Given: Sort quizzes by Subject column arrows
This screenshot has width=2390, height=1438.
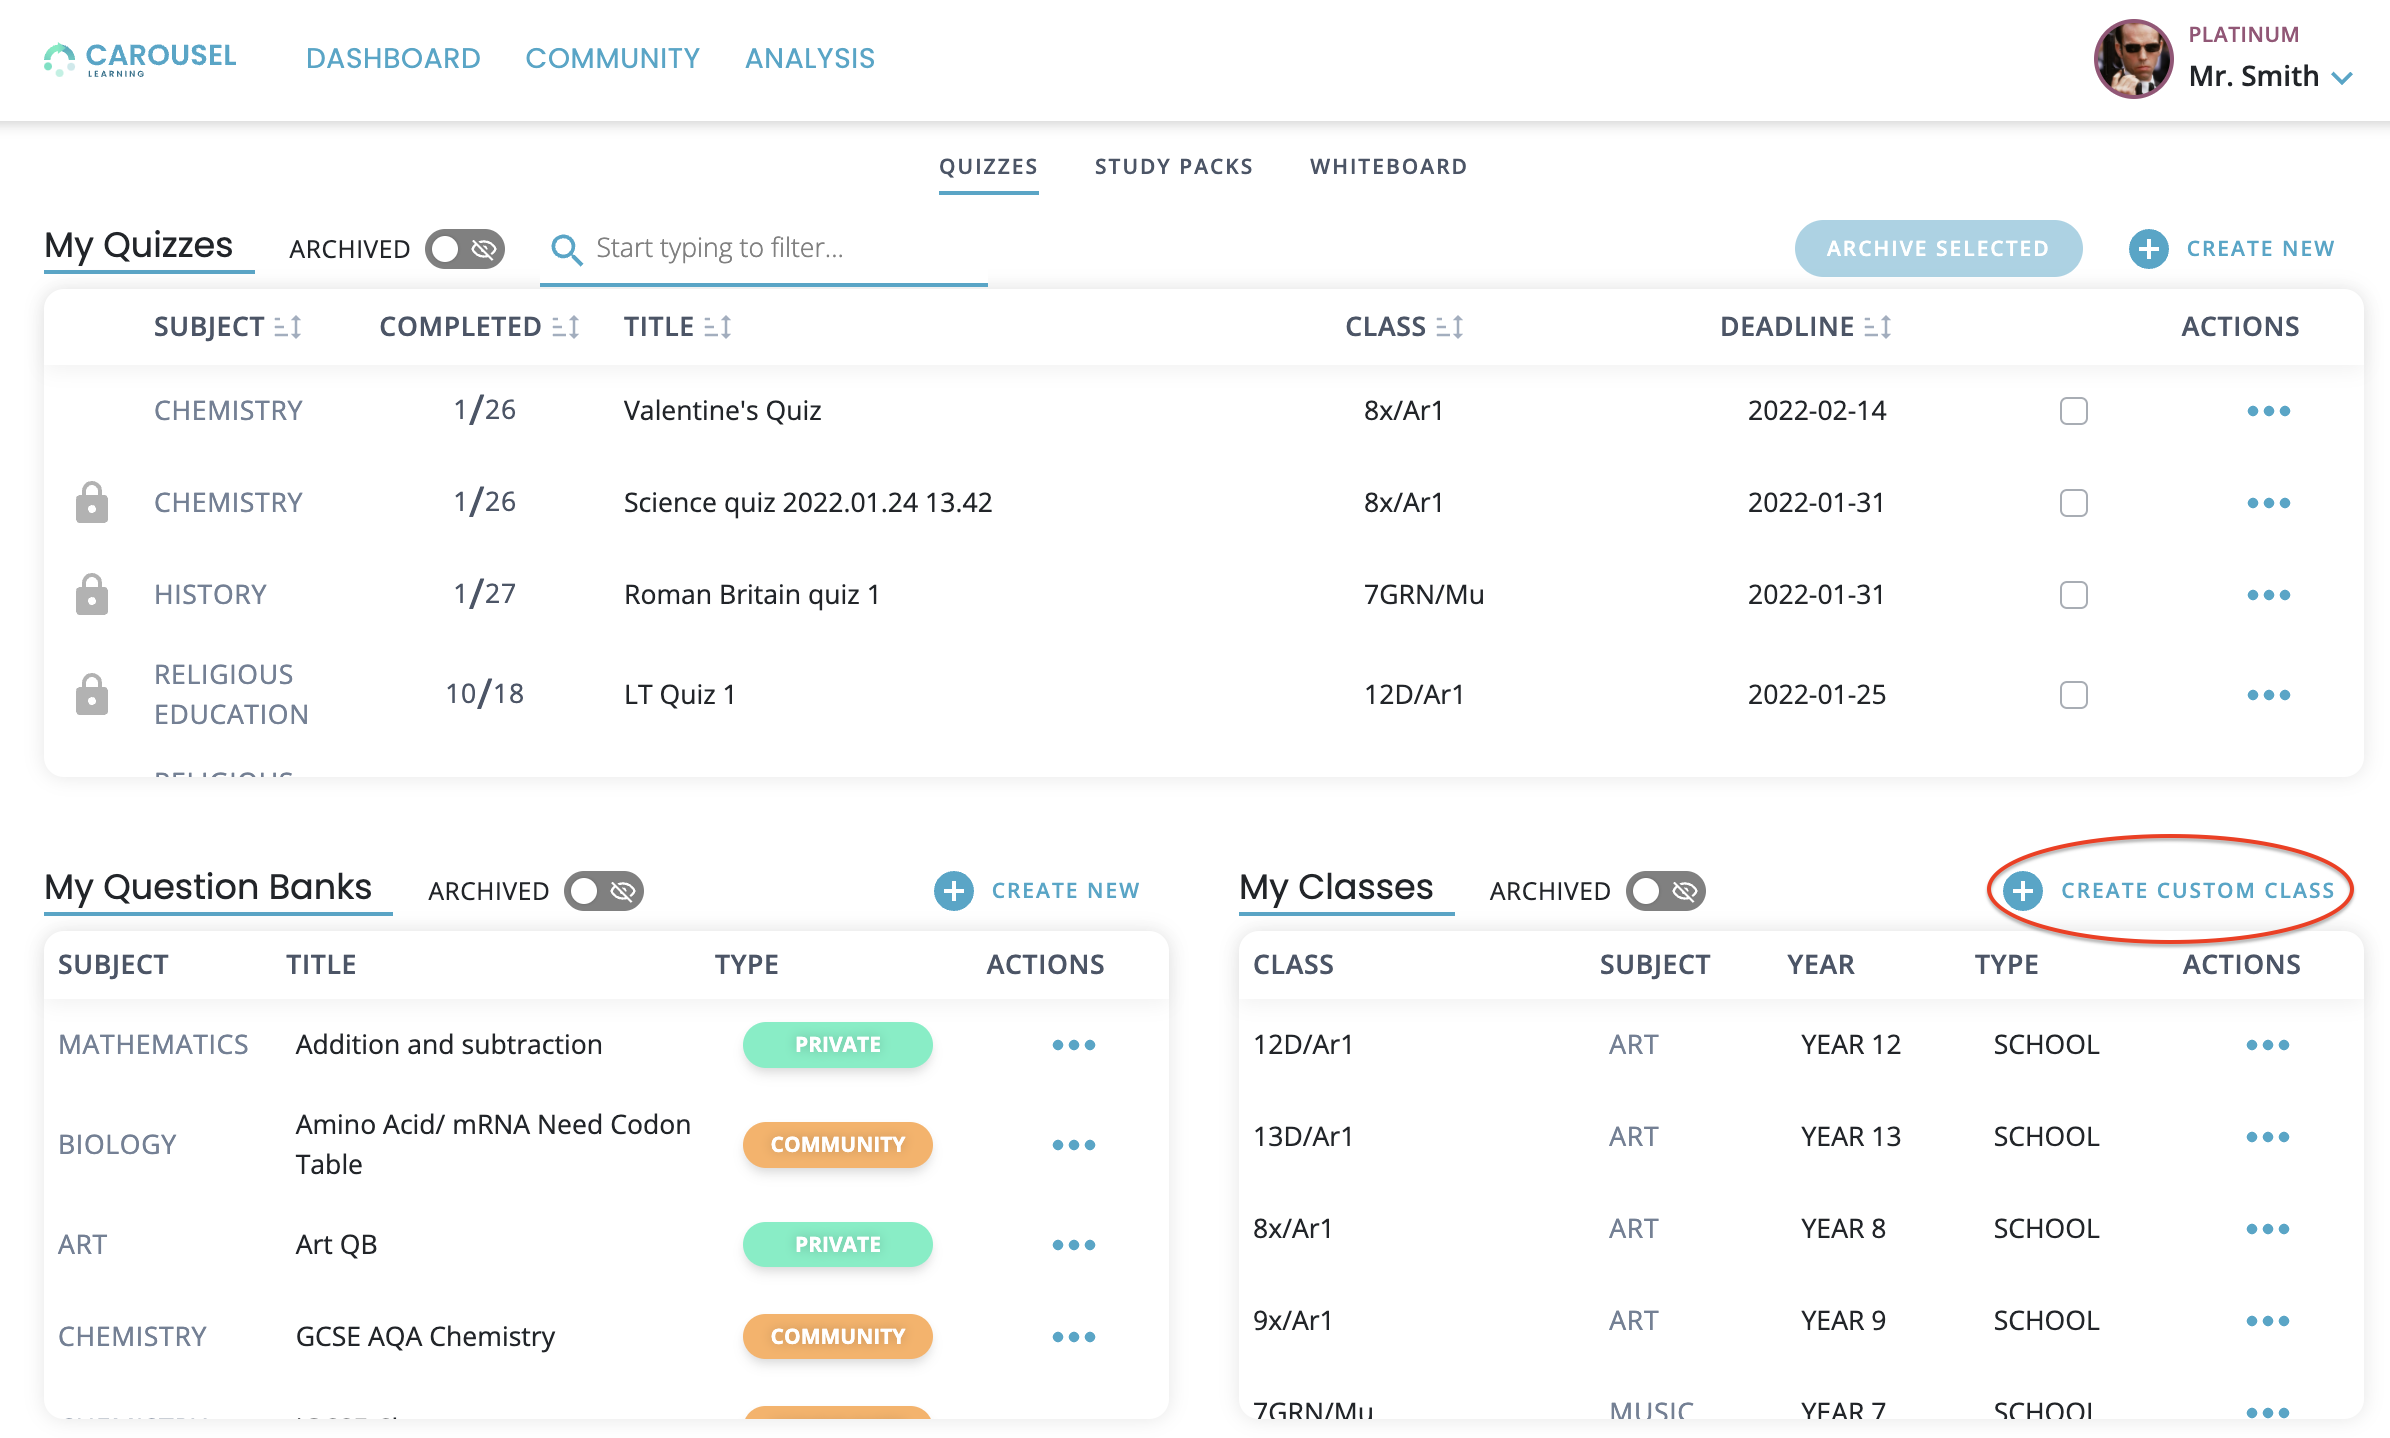Looking at the screenshot, I should click(288, 327).
